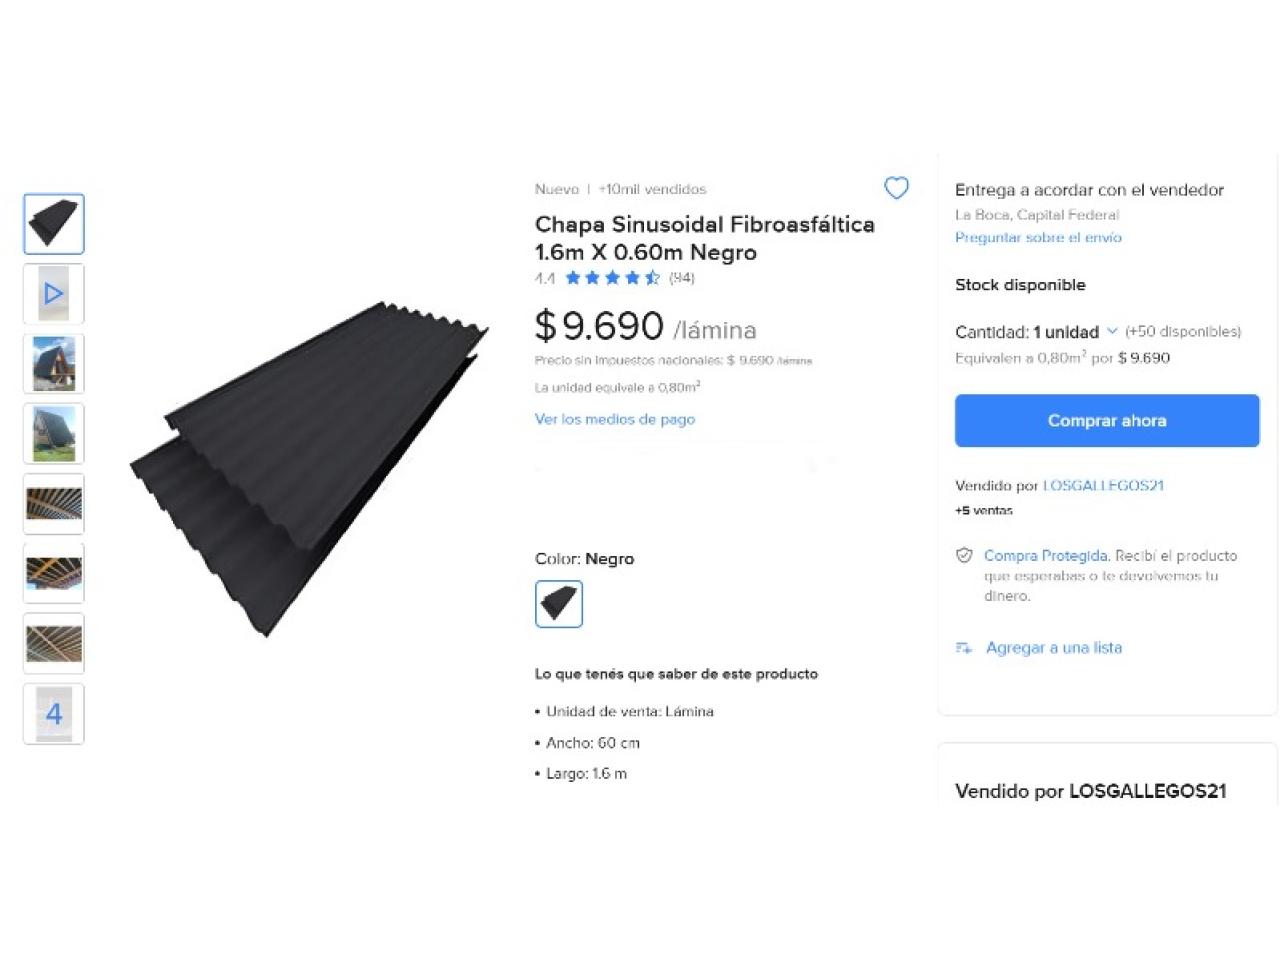Click the Compra Protegida link
This screenshot has width=1280, height=960.
pos(1045,556)
